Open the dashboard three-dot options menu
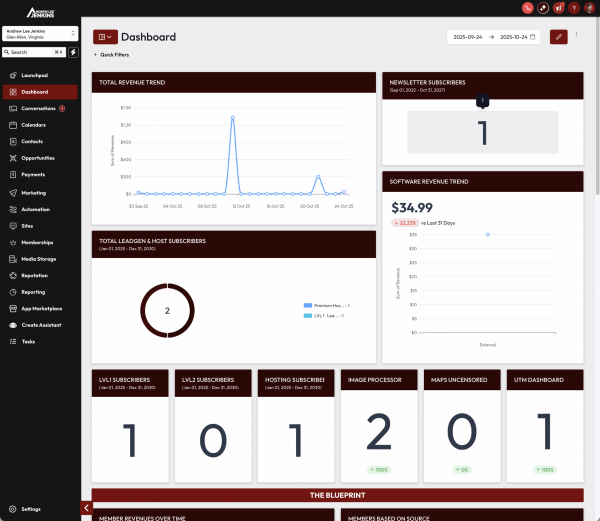Image resolution: width=600 pixels, height=521 pixels. [x=576, y=36]
